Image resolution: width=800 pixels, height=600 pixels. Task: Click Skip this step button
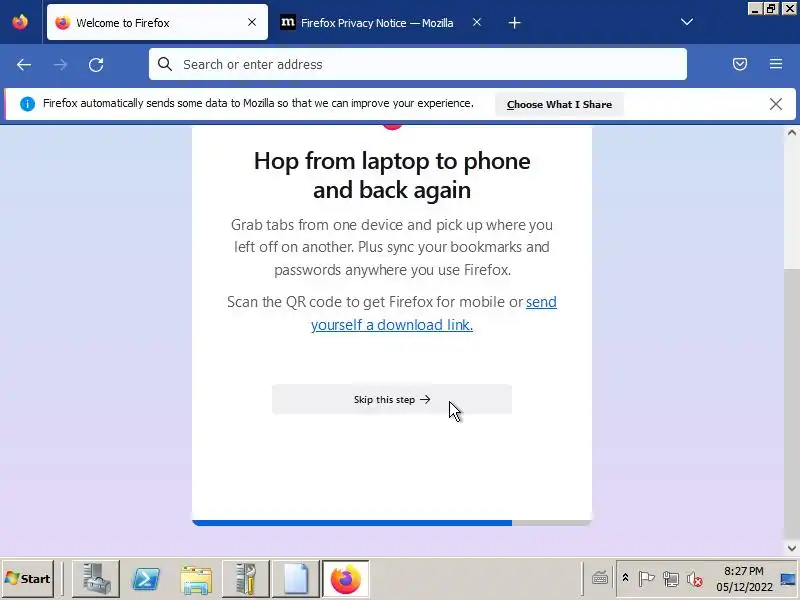(392, 399)
